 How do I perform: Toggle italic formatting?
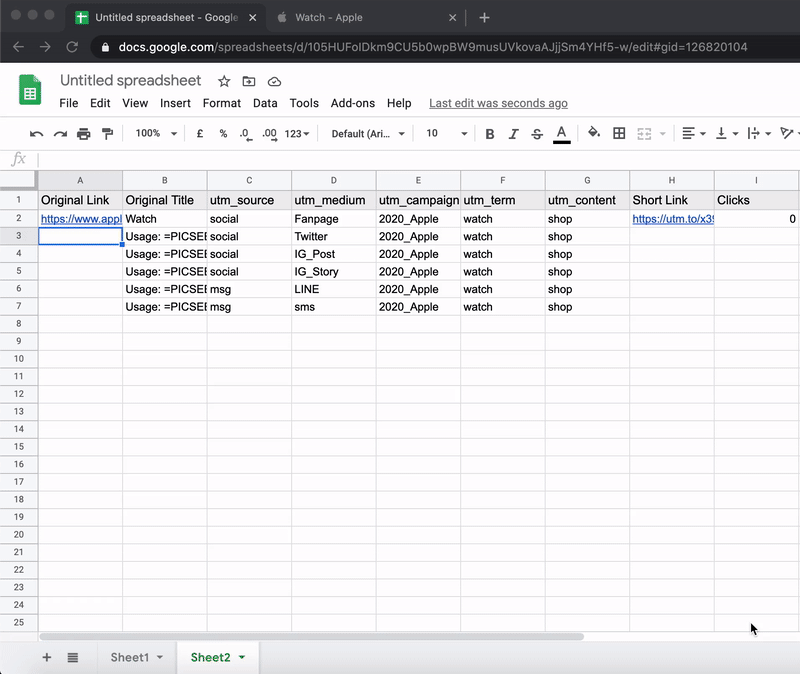tap(513, 134)
